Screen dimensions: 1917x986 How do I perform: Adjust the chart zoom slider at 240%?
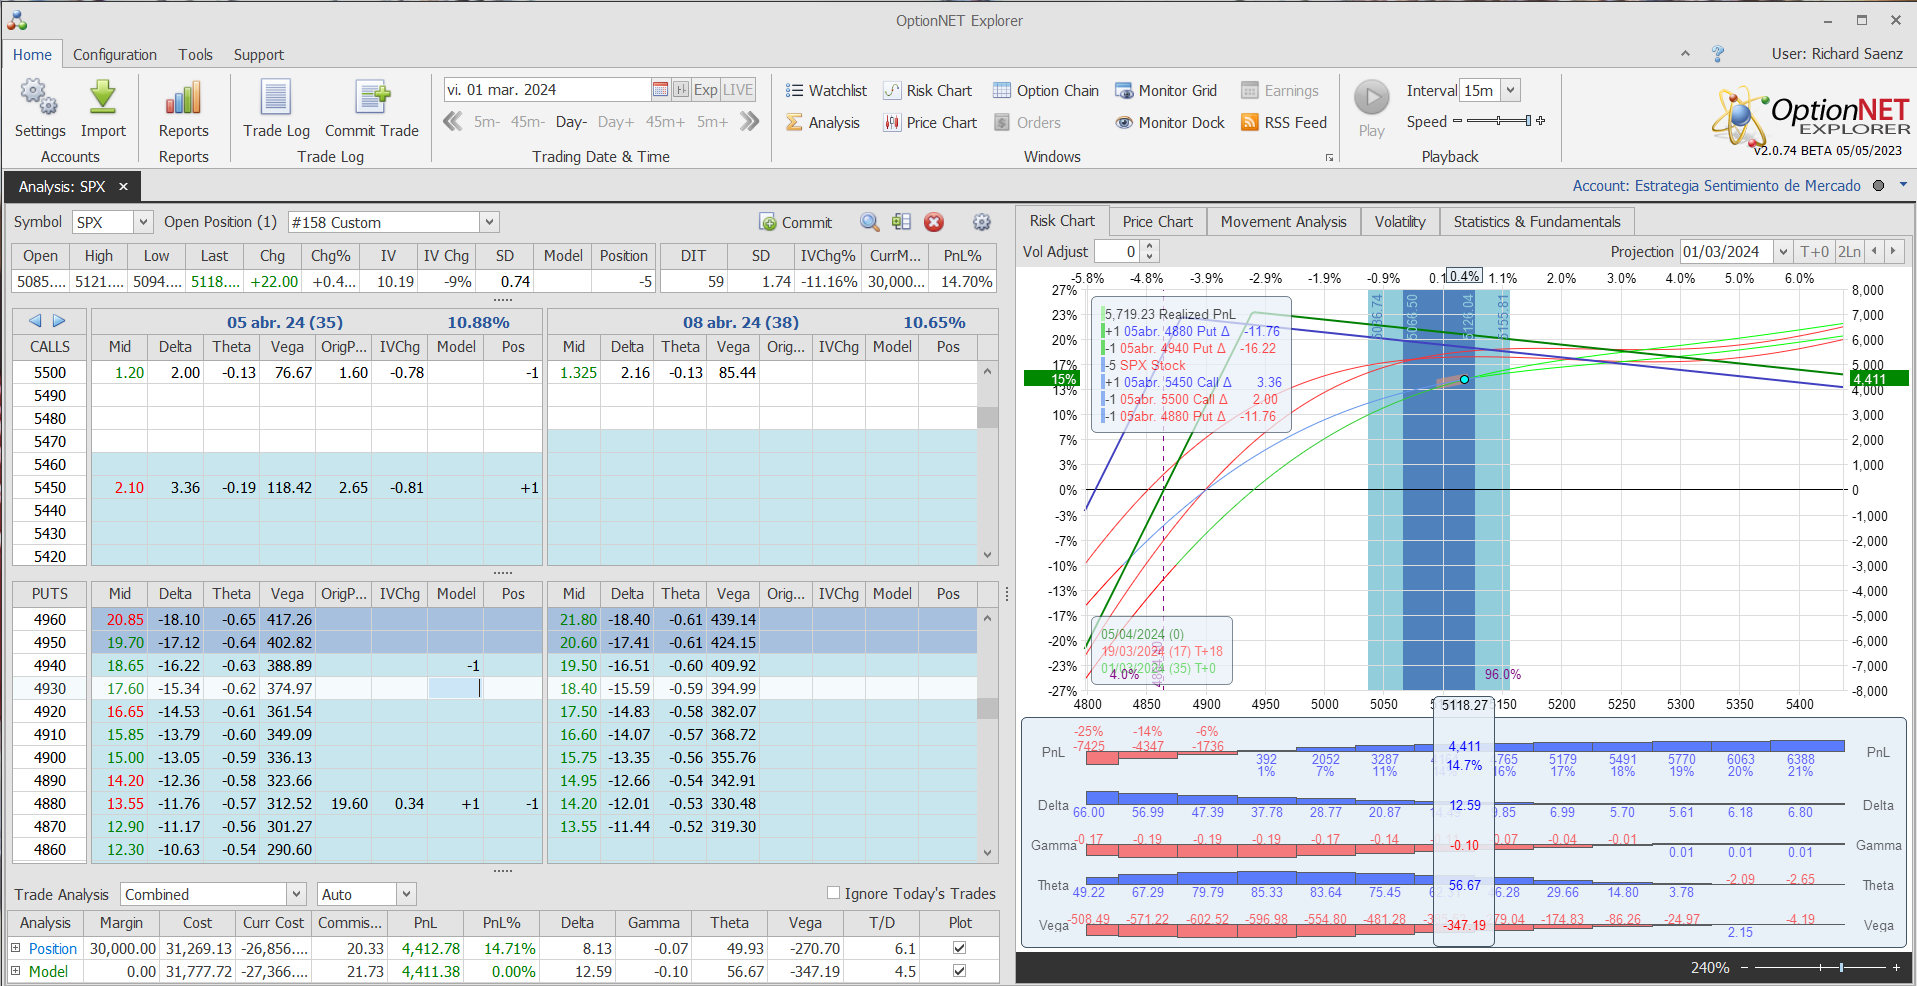point(1819,967)
